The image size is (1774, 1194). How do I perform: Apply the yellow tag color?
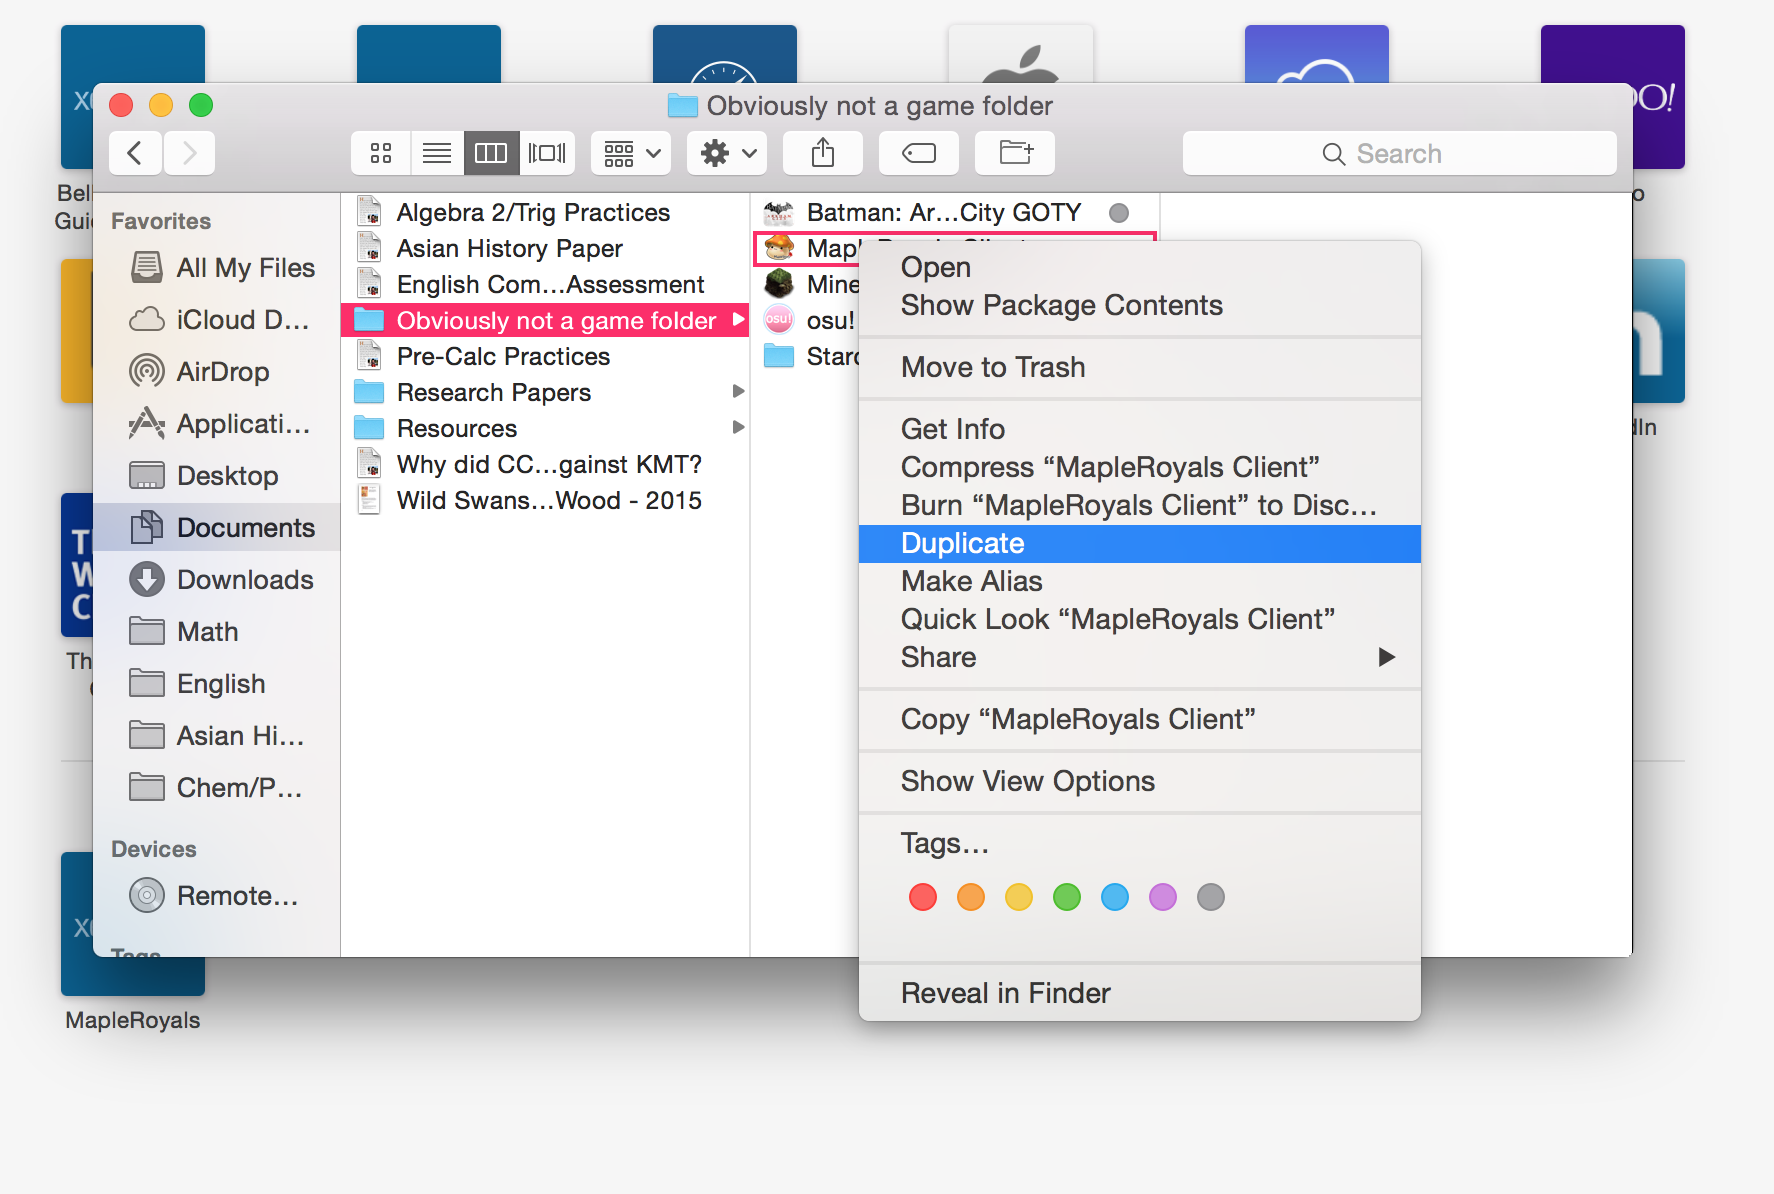coord(1019,897)
